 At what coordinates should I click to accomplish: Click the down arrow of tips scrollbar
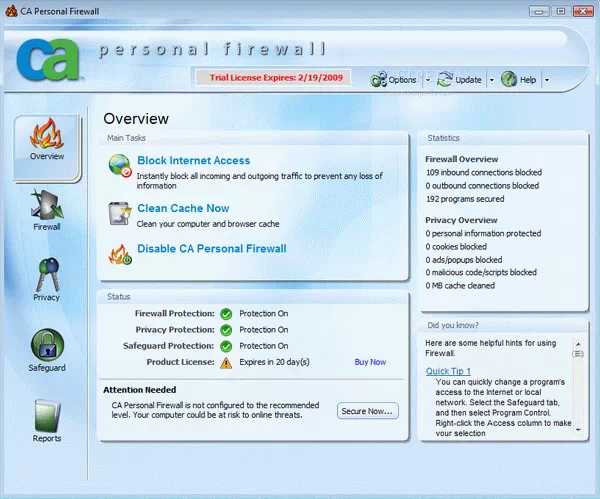click(578, 430)
